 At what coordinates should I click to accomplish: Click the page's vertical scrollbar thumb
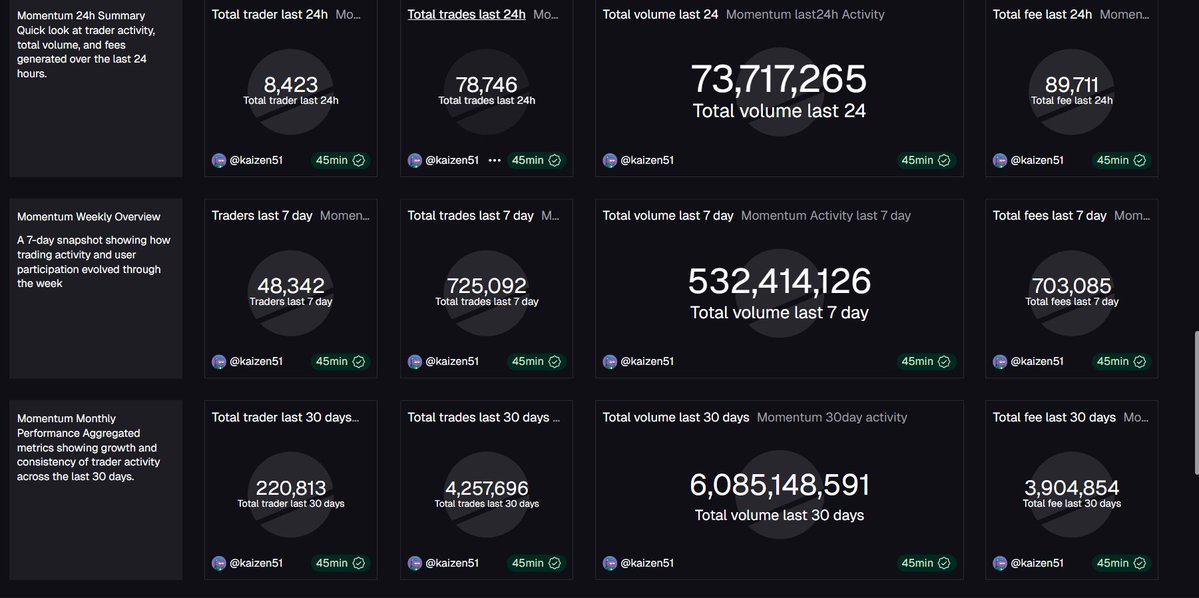point(1195,403)
